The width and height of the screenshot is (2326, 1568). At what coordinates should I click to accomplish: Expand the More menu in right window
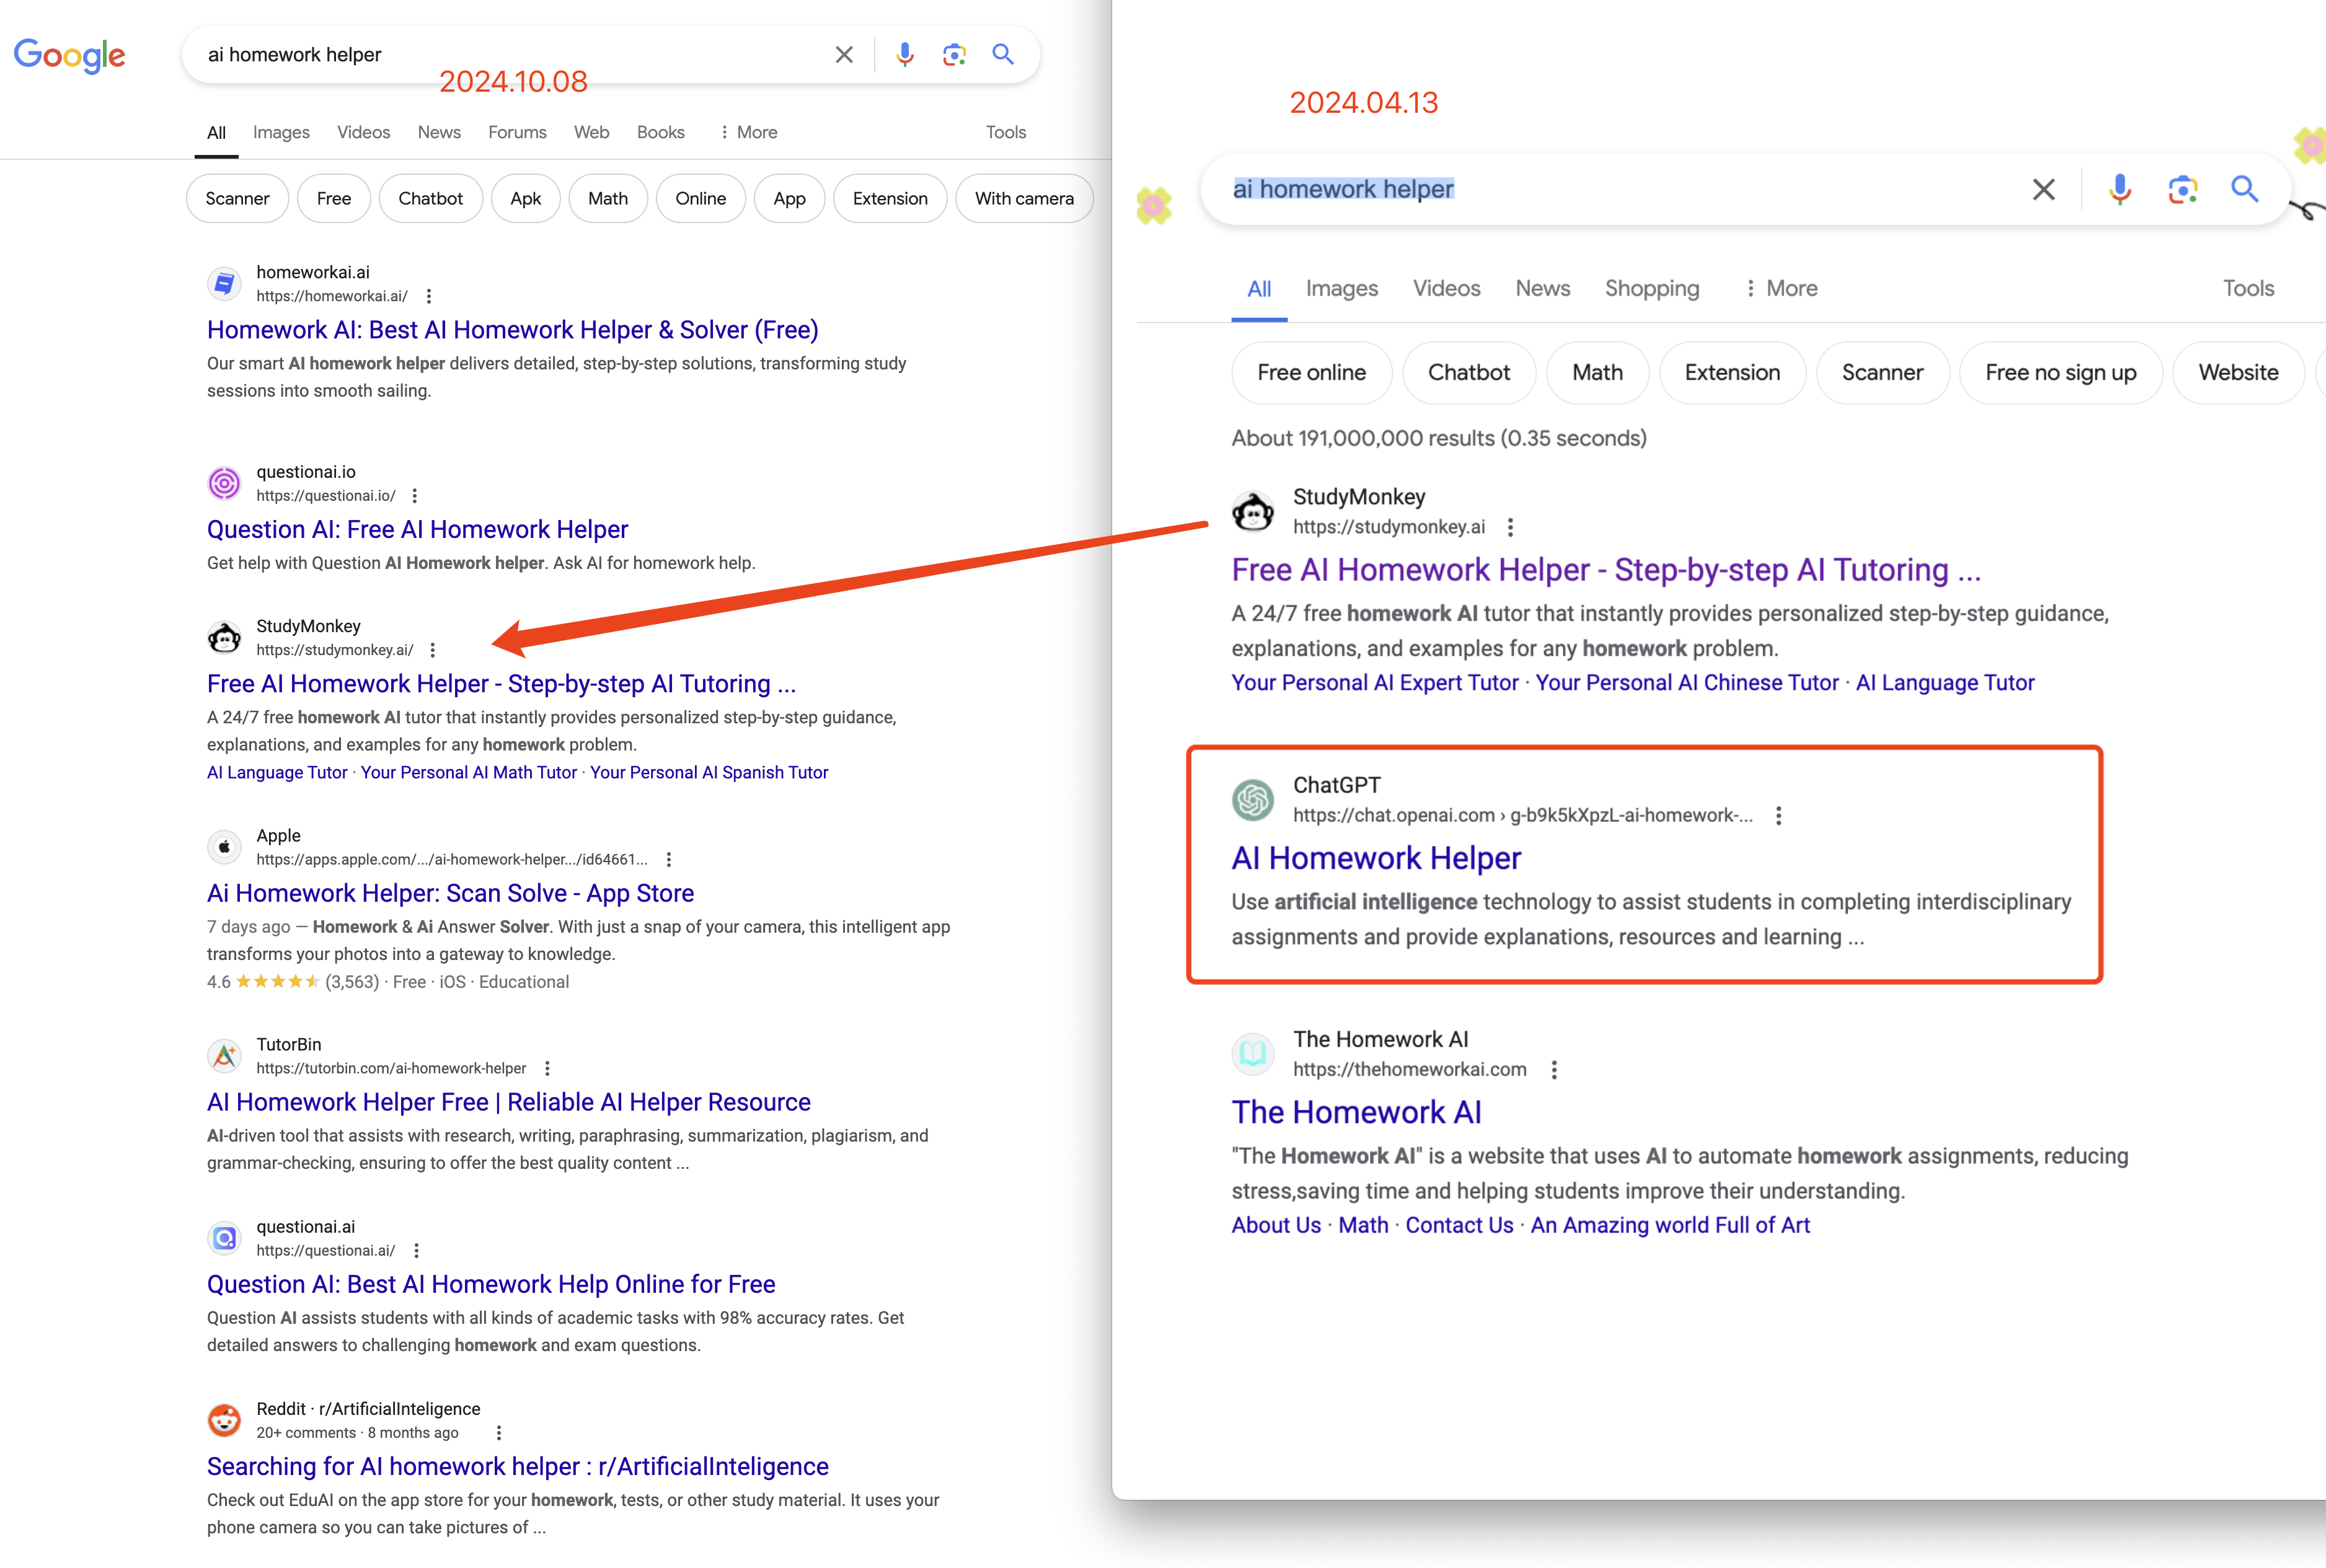point(1781,288)
